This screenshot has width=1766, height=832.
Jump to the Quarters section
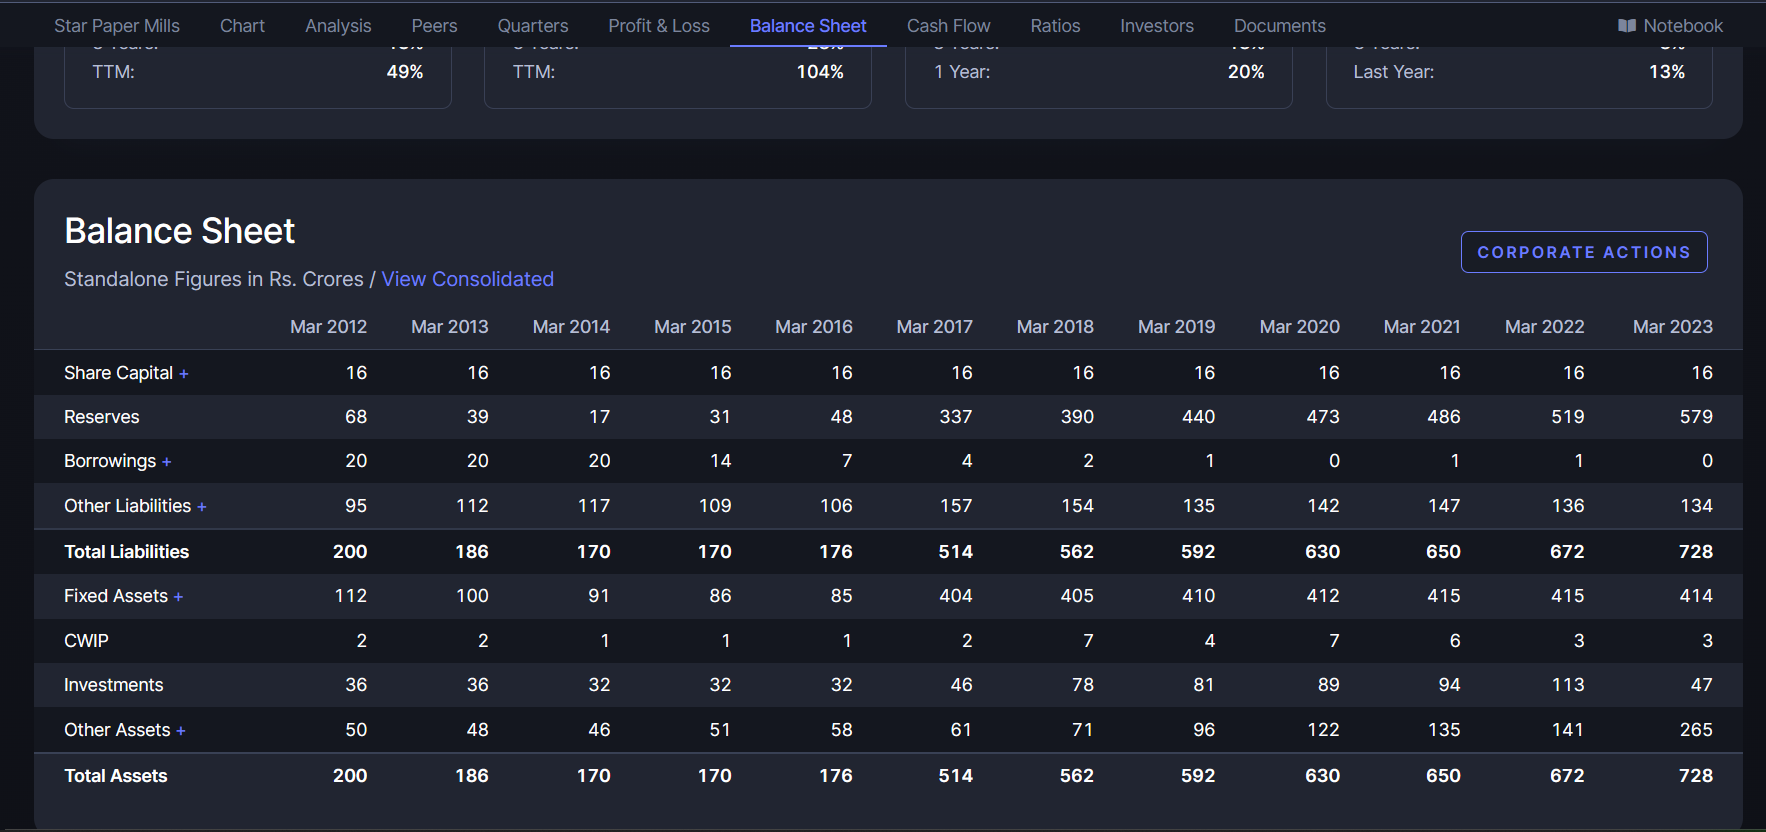[x=533, y=26]
